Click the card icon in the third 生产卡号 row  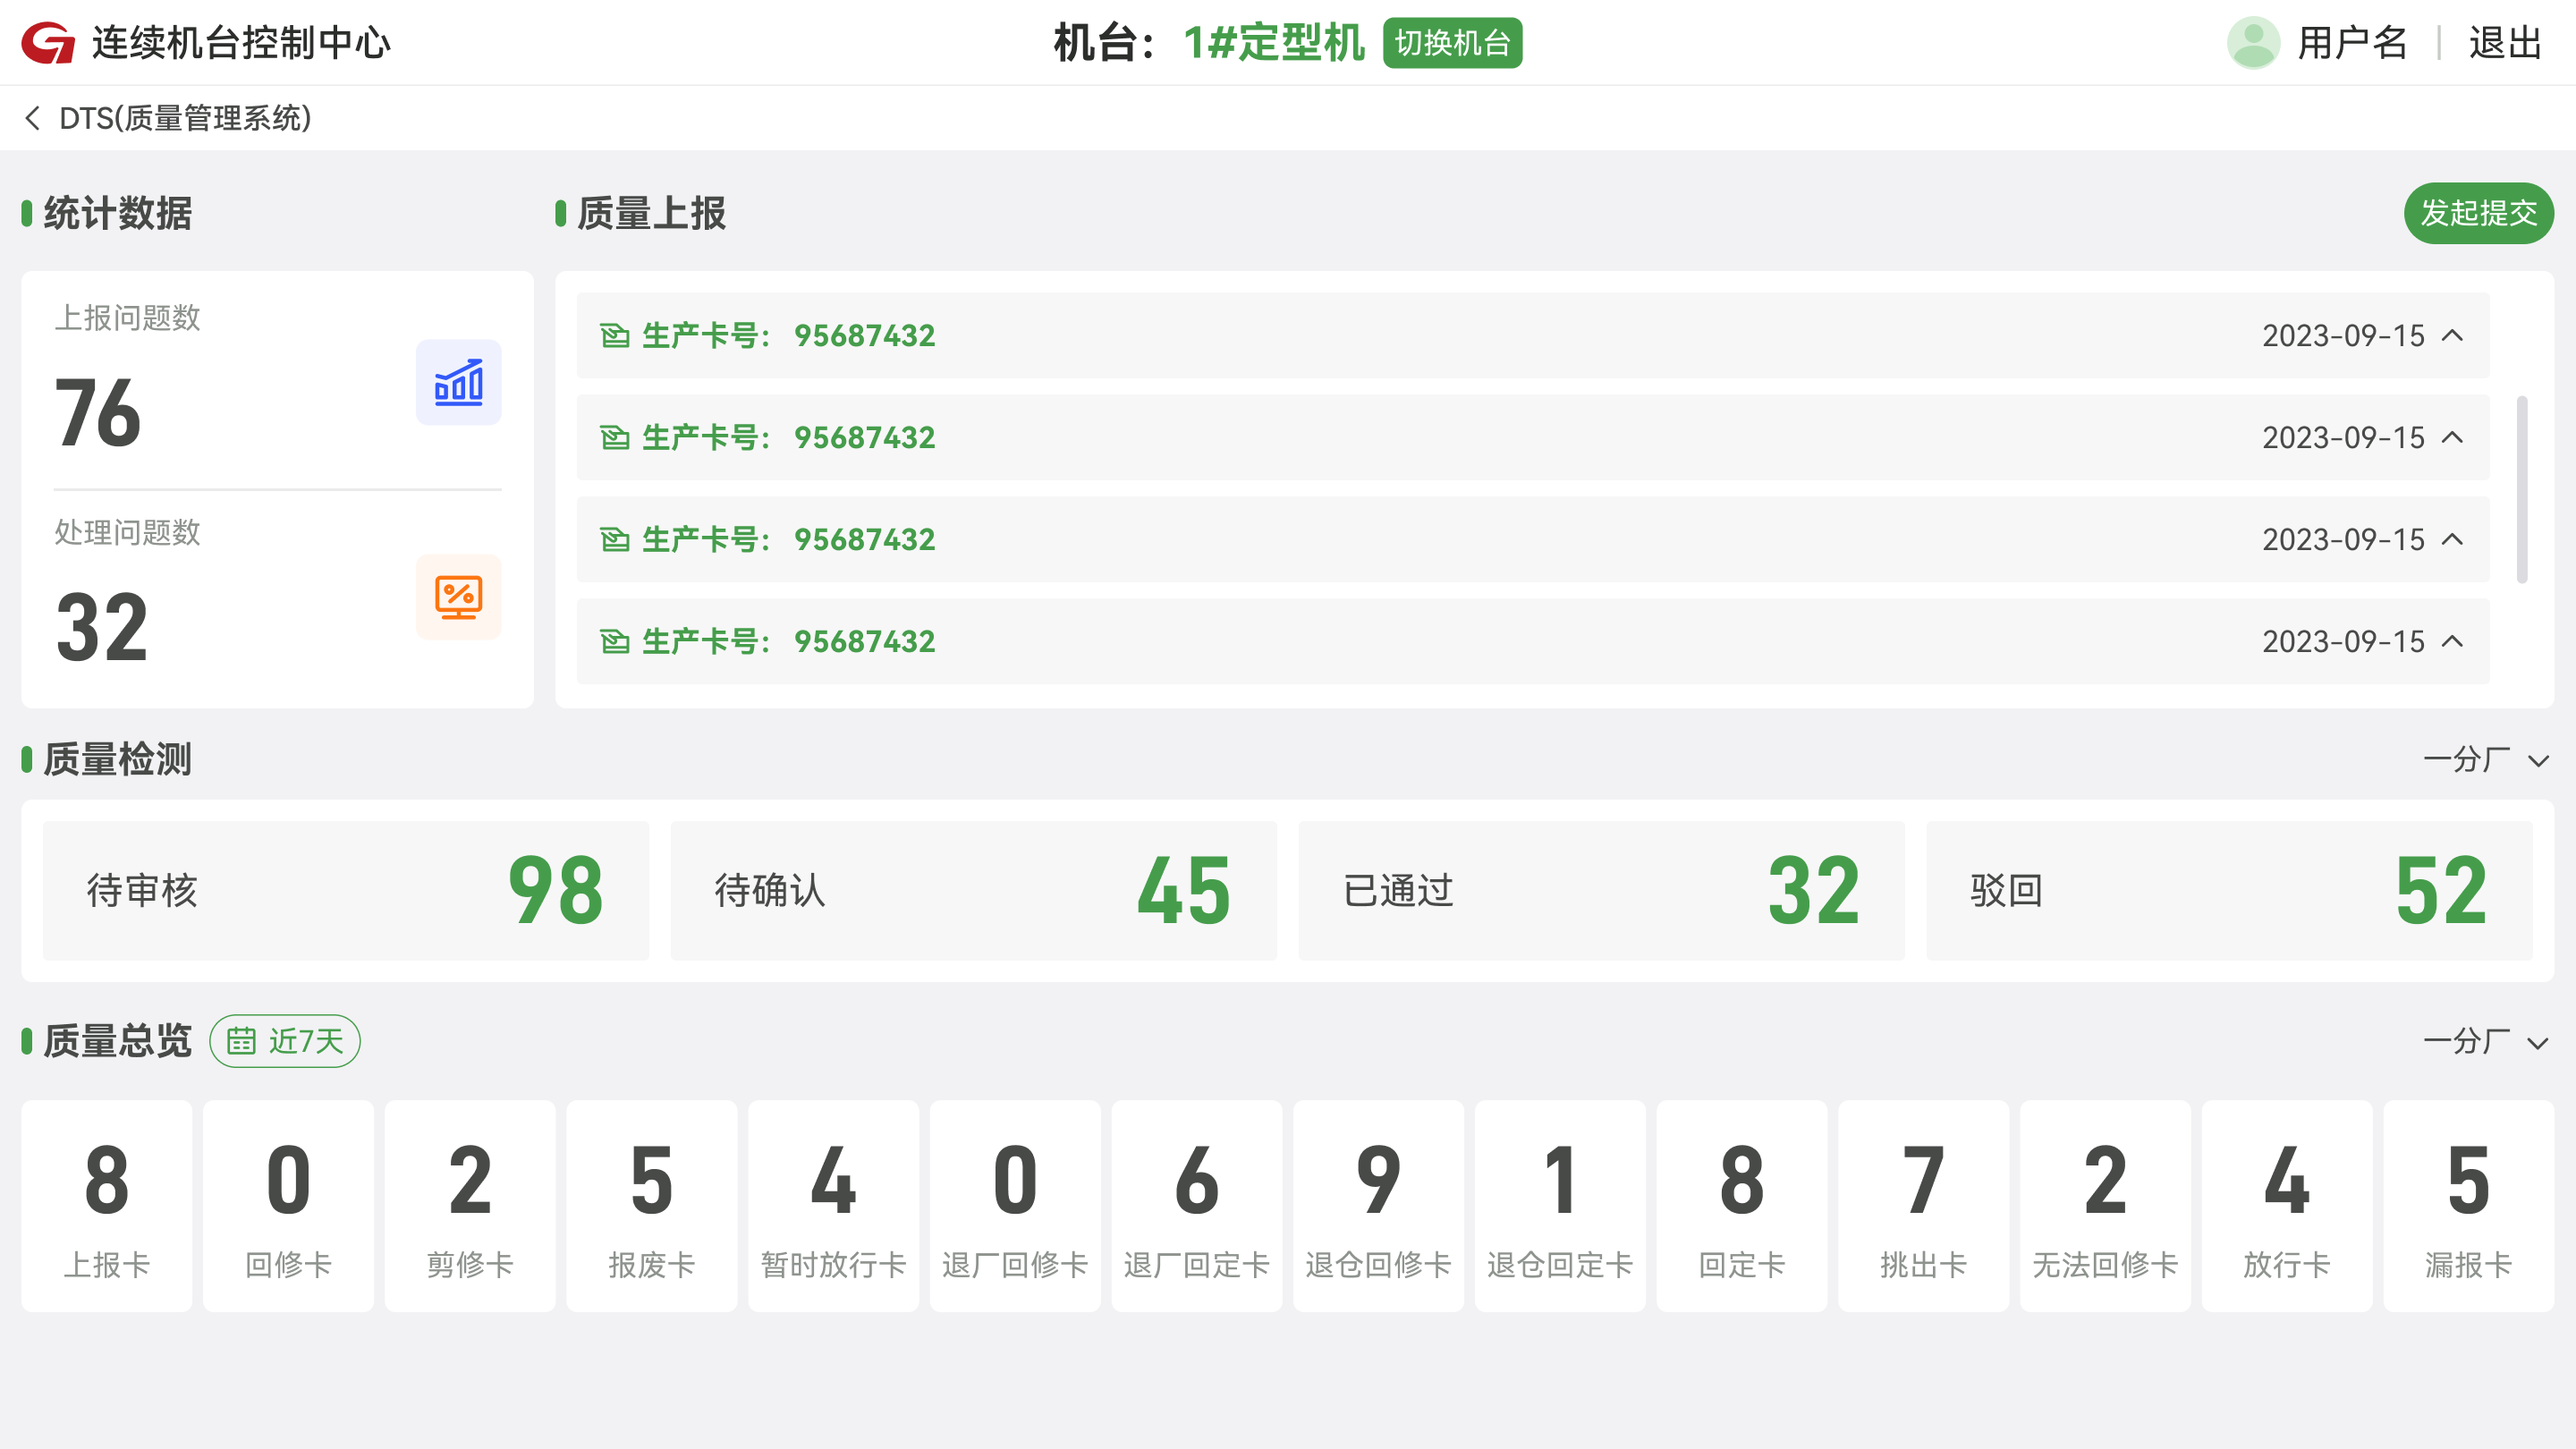click(x=615, y=540)
